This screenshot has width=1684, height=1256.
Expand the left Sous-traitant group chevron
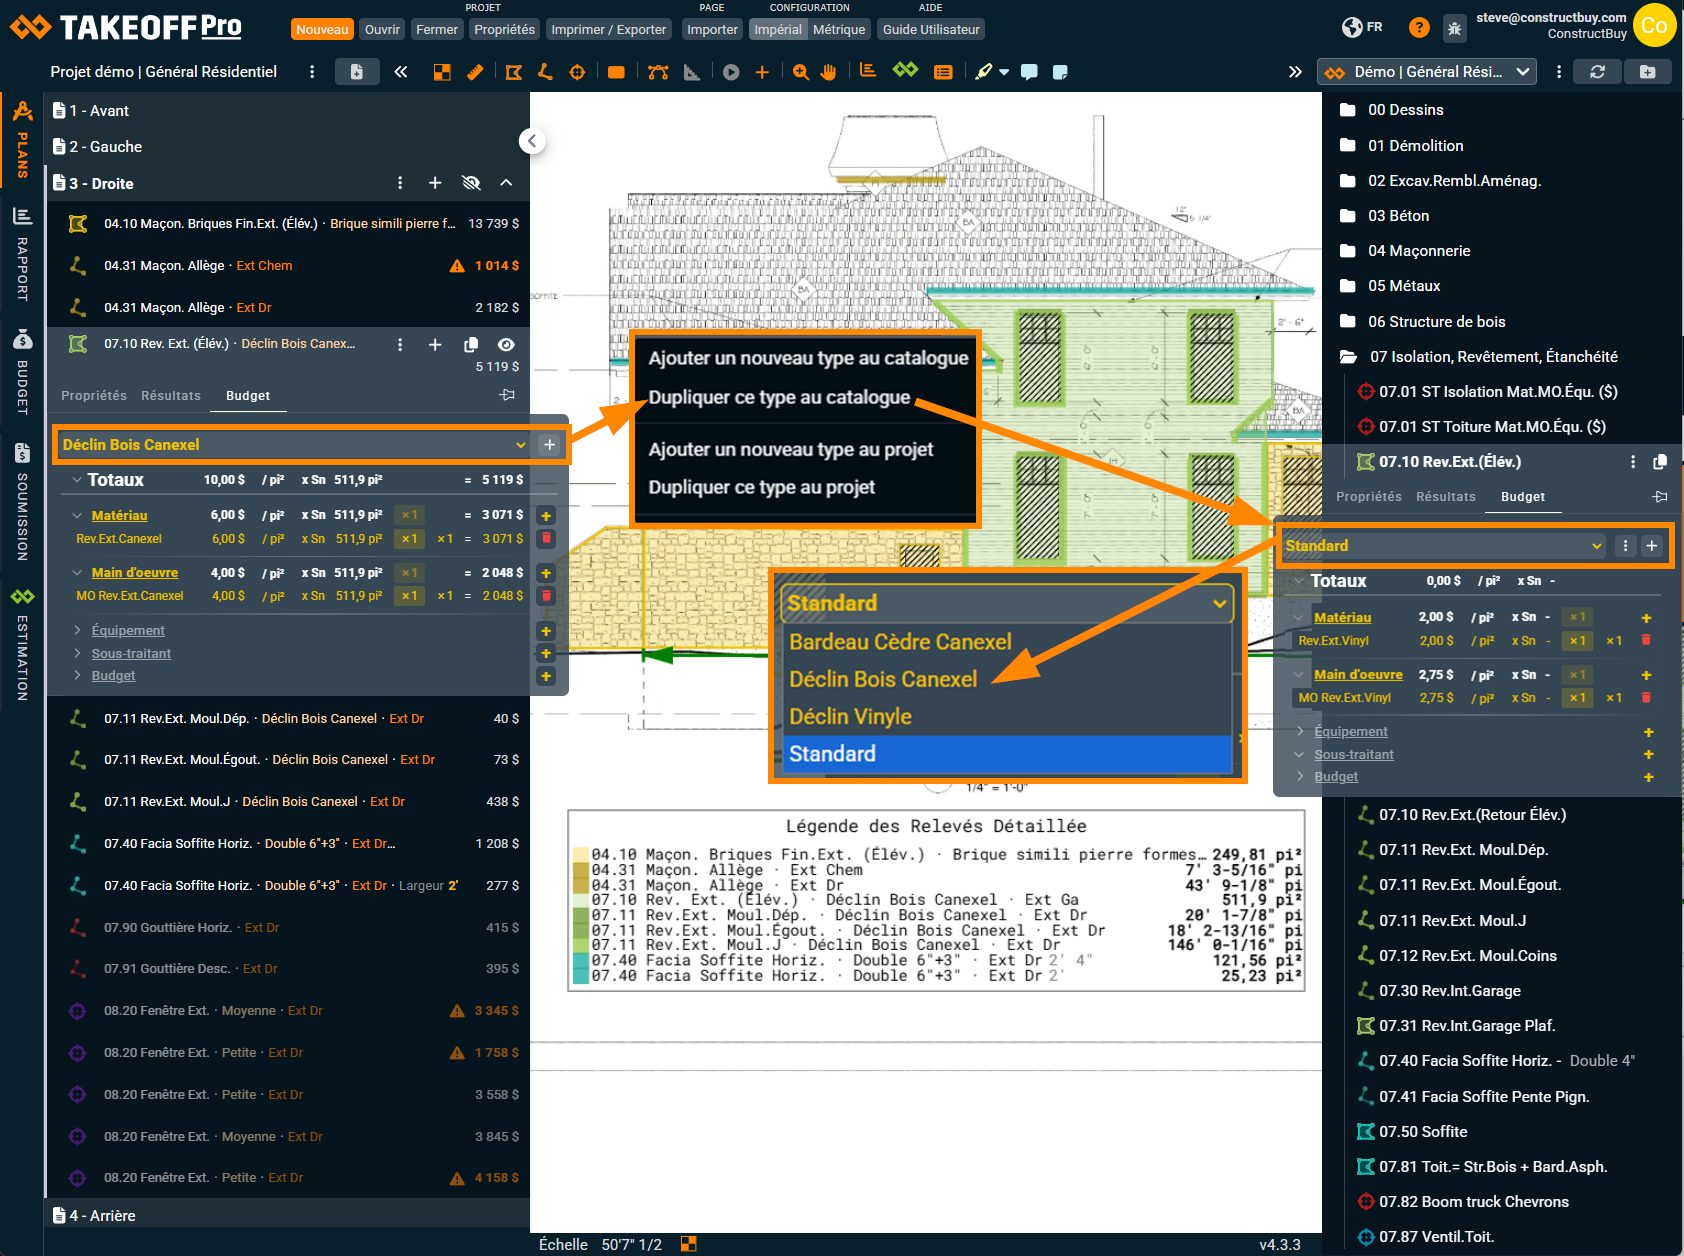click(77, 653)
